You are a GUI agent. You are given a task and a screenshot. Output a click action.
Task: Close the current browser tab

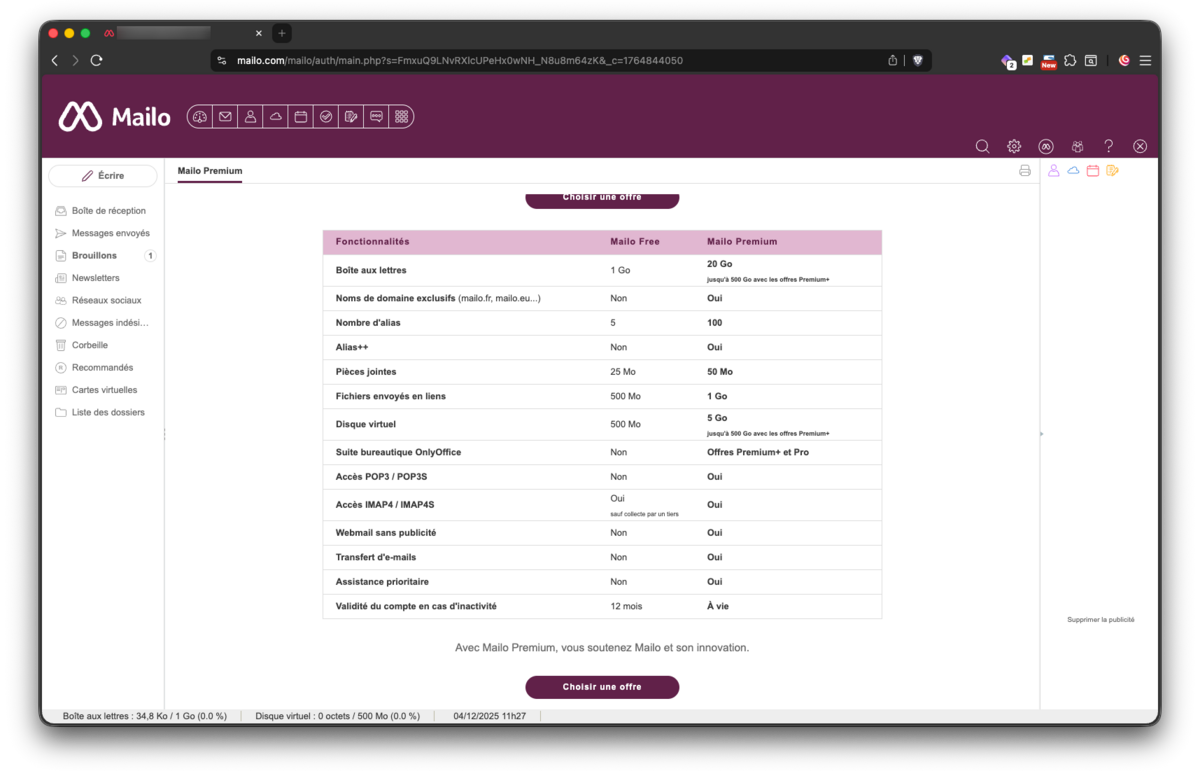[259, 33]
